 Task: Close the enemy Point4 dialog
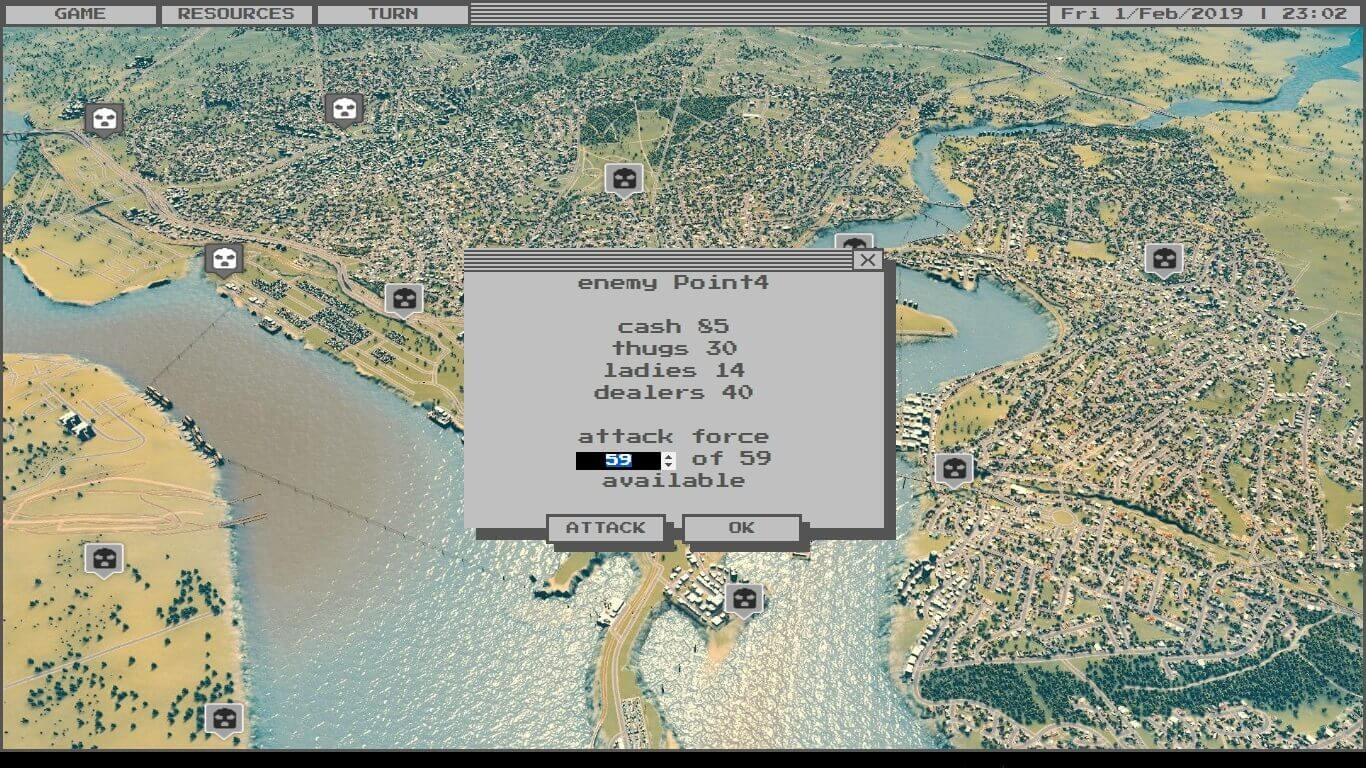(867, 260)
